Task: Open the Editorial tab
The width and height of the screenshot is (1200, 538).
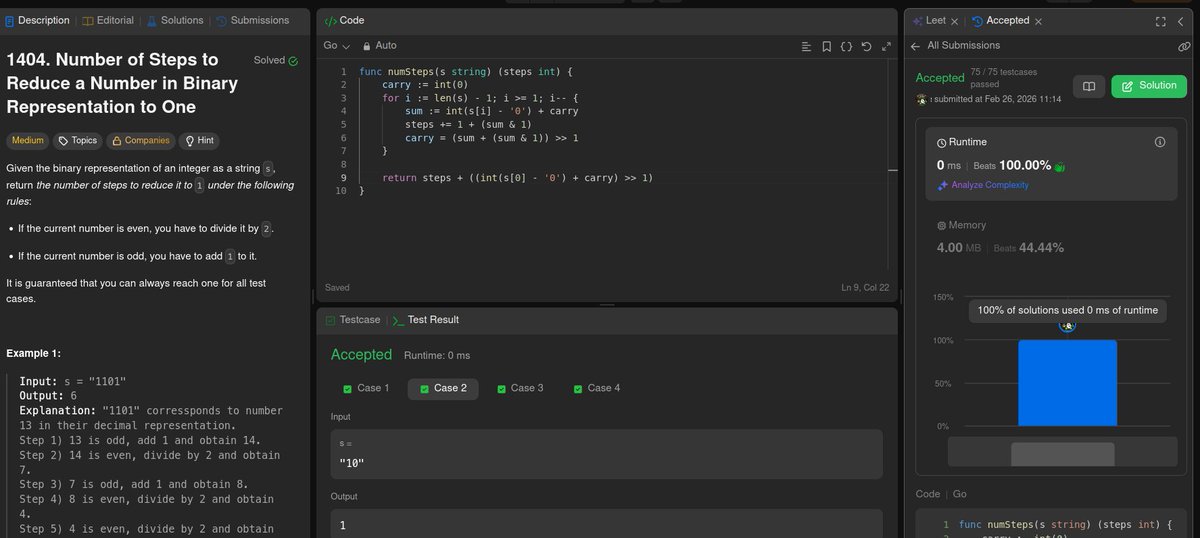Action: pos(108,20)
